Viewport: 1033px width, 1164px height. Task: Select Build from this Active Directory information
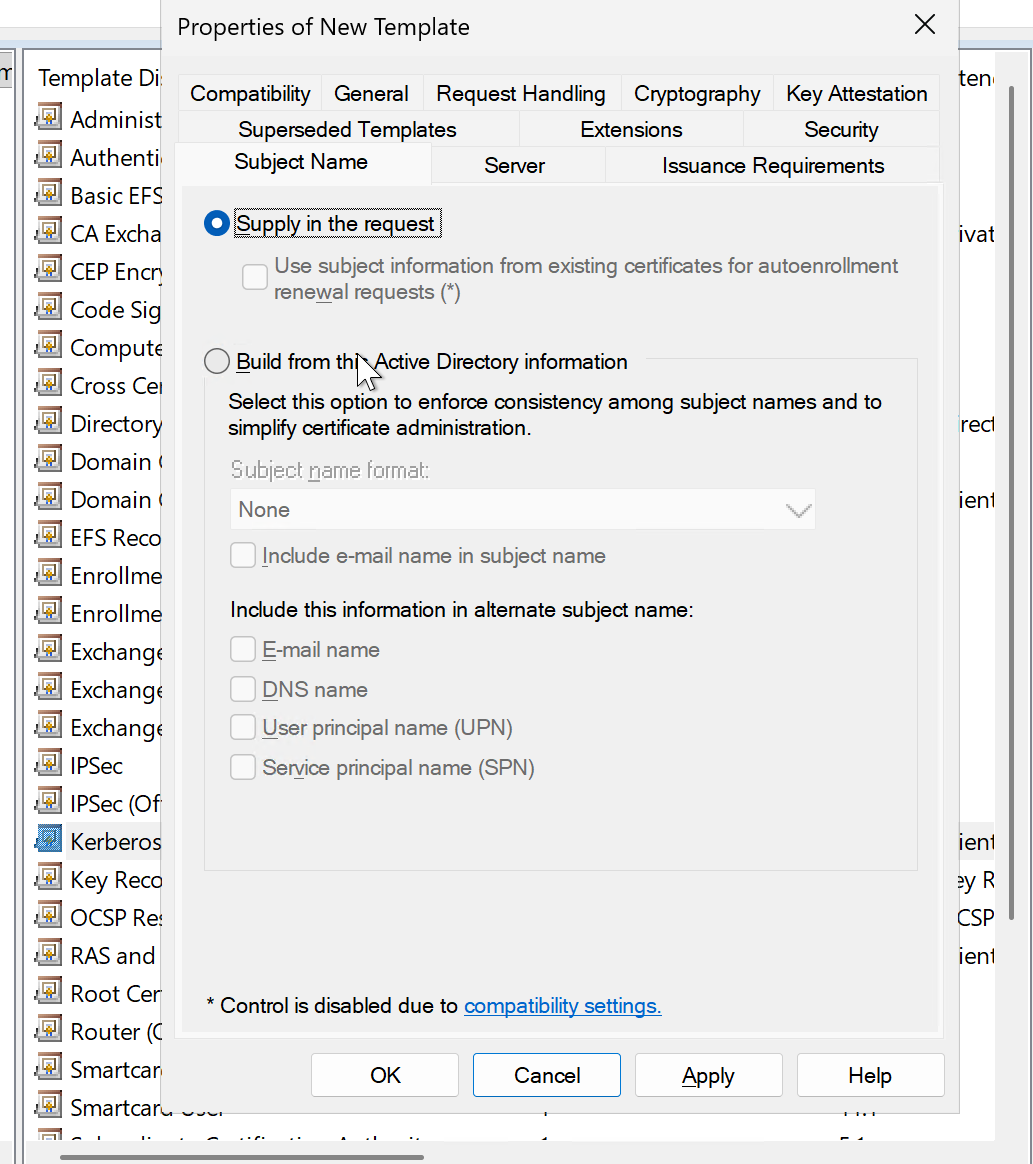coord(217,362)
